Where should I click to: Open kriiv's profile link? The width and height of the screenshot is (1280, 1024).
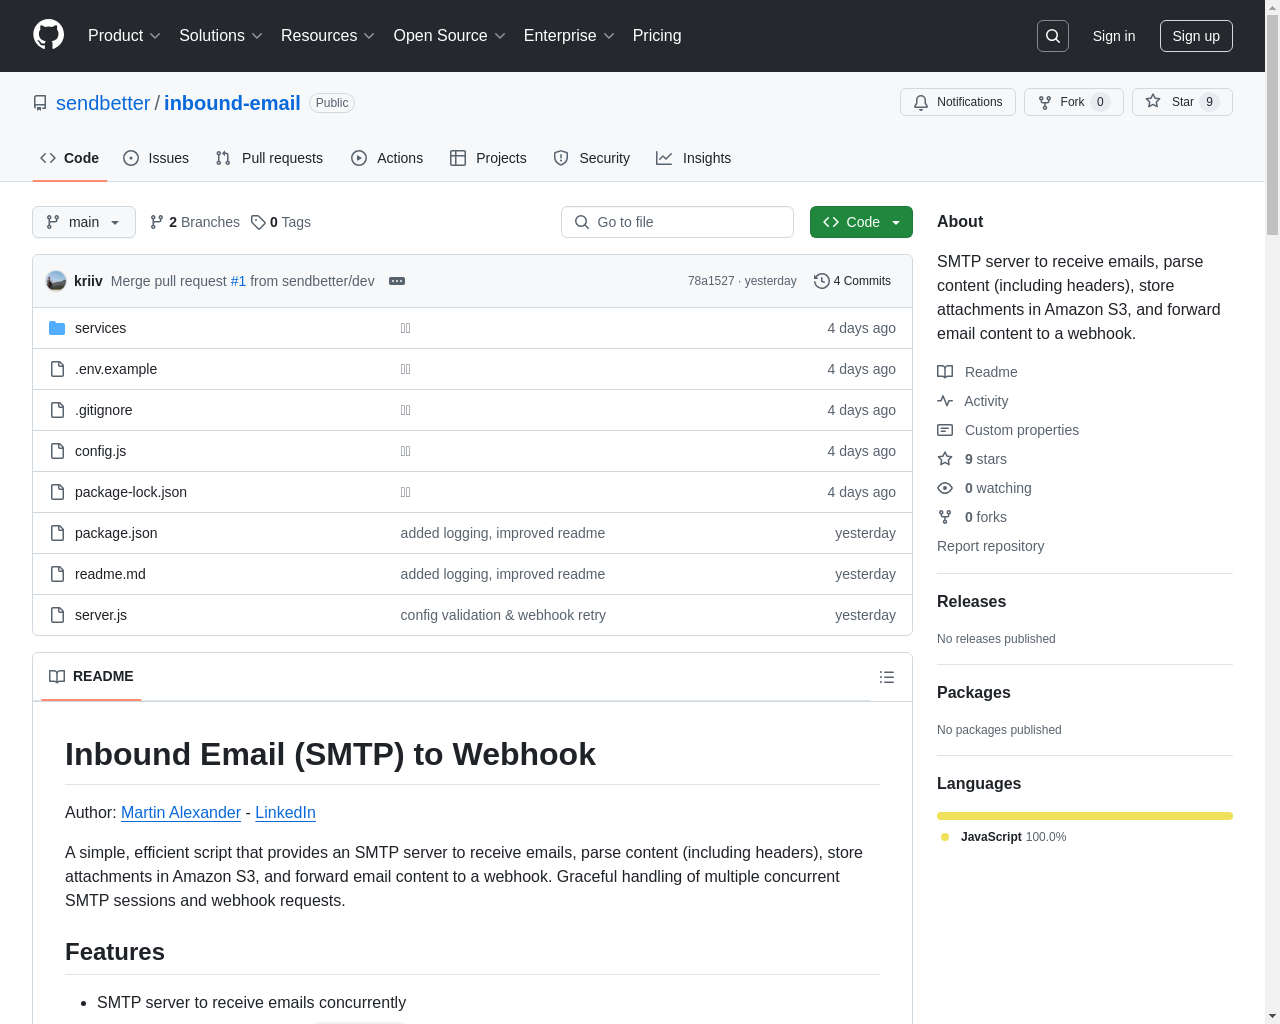point(88,281)
